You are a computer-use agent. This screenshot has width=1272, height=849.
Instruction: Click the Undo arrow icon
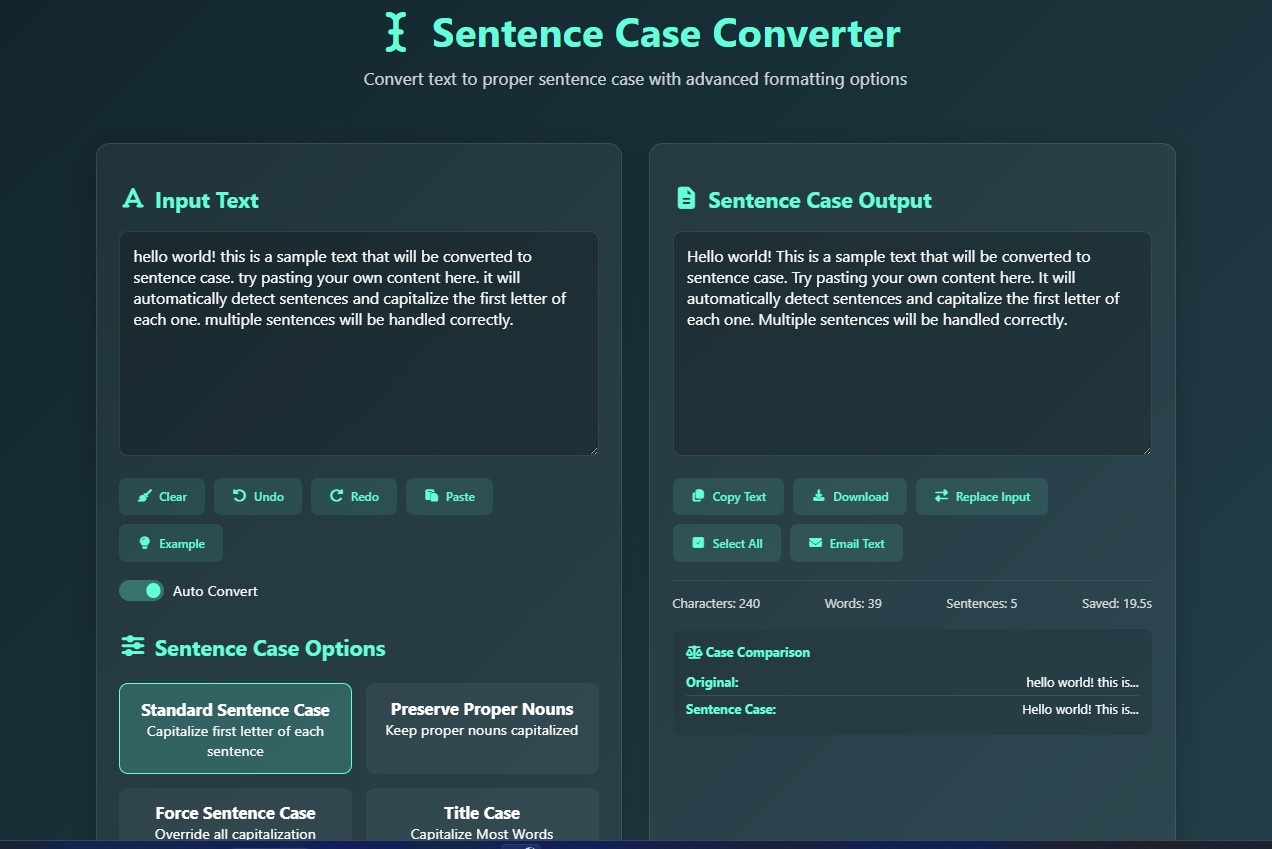click(x=239, y=495)
